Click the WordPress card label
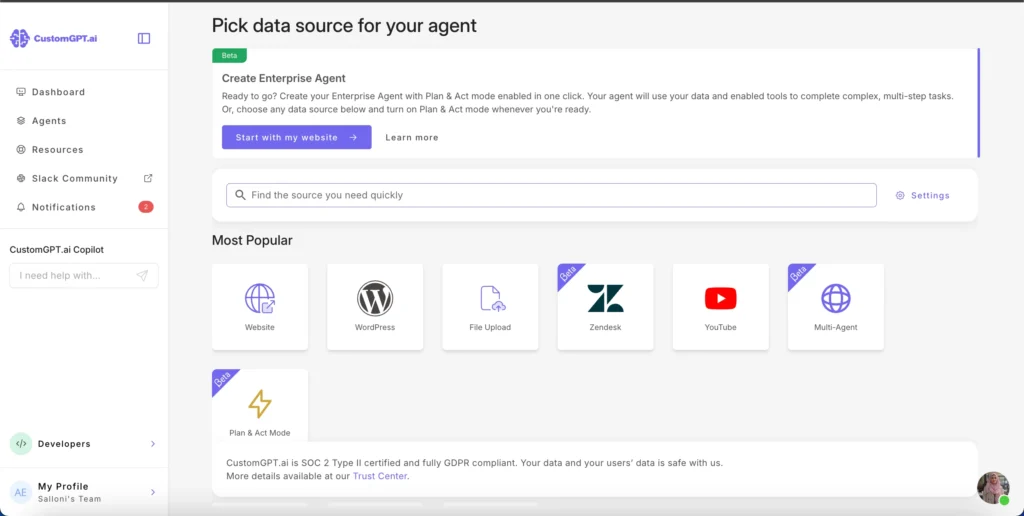 [x=375, y=327]
